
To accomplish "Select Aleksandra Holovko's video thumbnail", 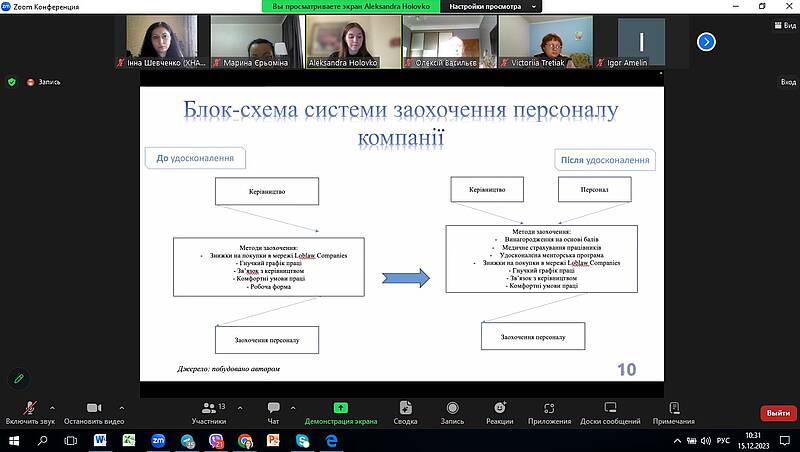I will click(351, 42).
